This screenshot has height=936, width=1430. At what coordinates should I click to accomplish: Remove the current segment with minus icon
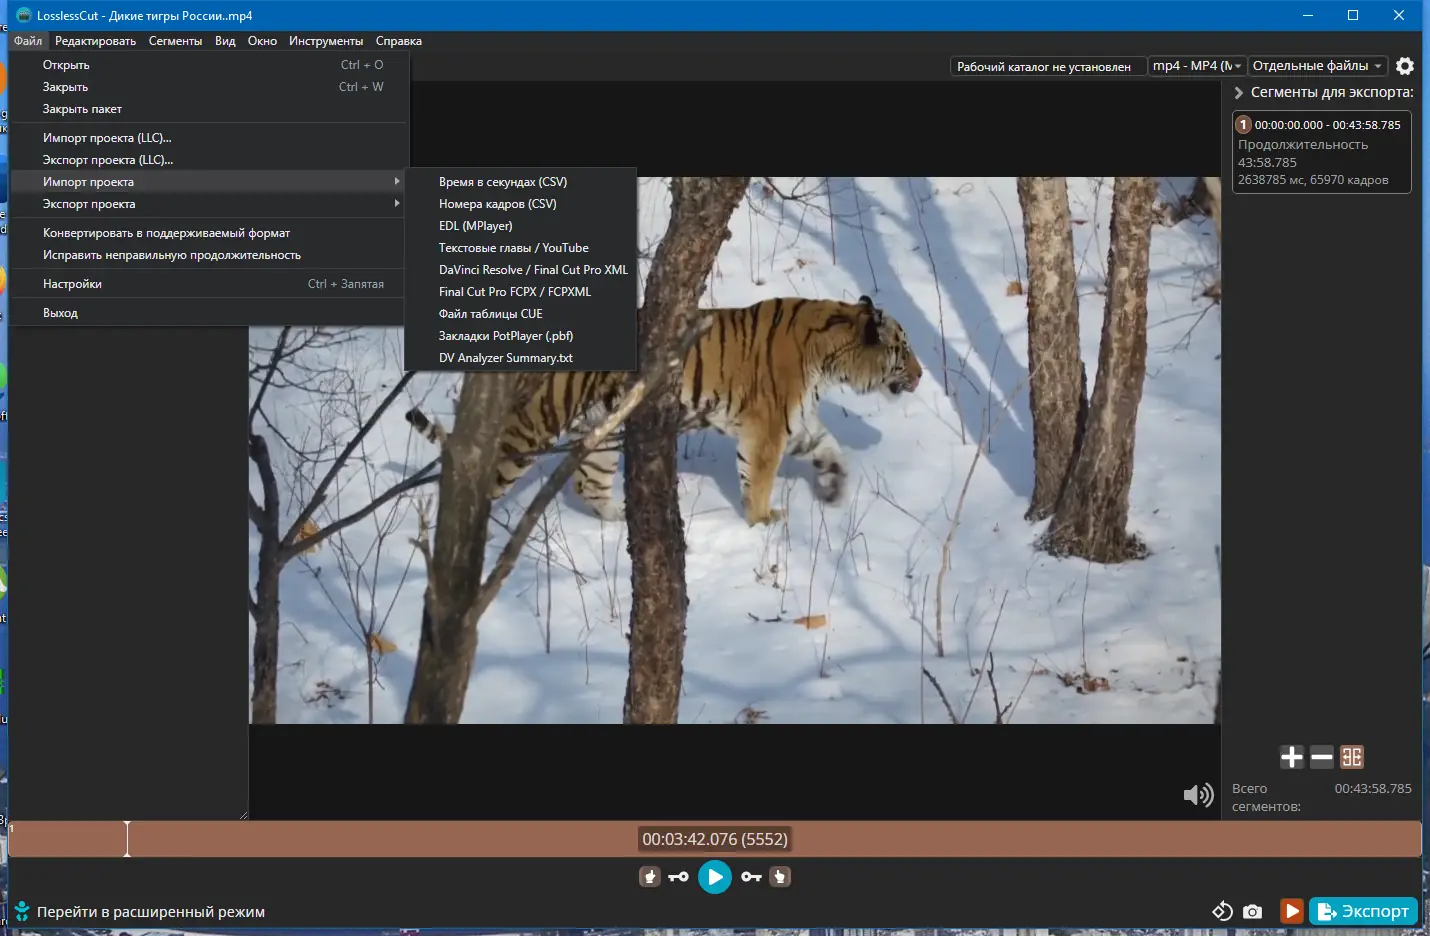(x=1322, y=757)
